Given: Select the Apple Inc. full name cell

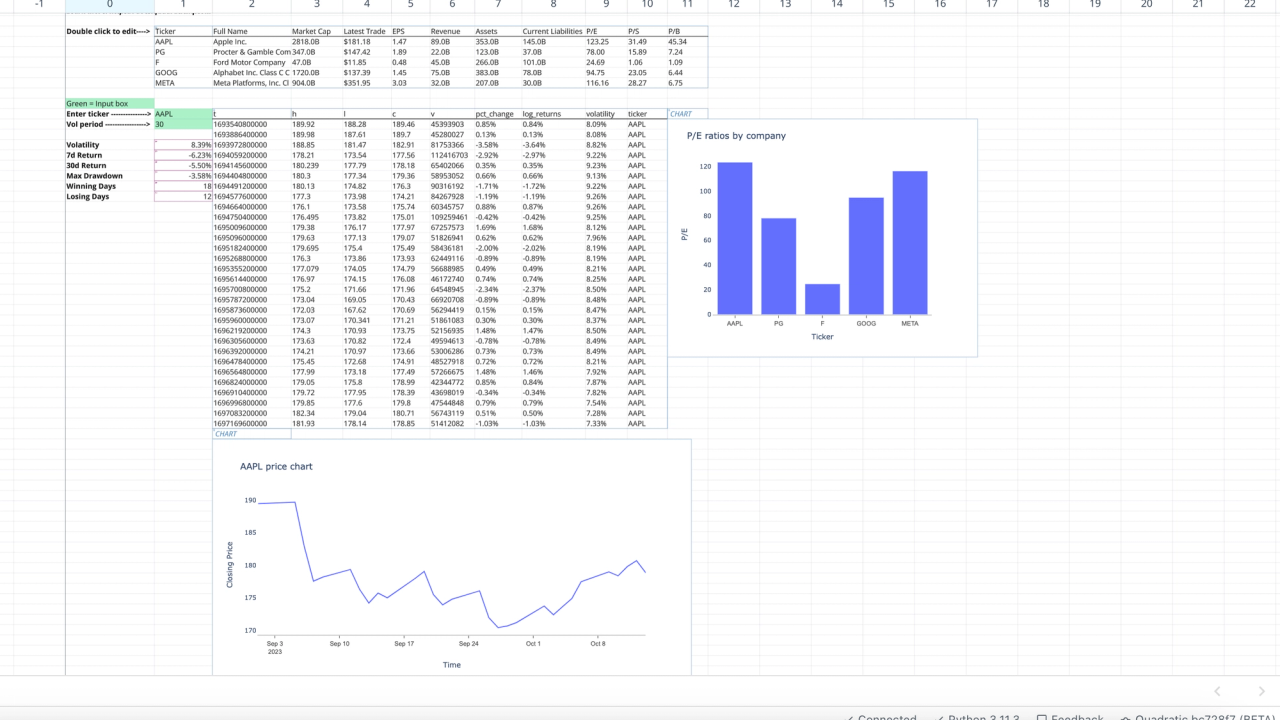Looking at the screenshot, I should click(251, 42).
